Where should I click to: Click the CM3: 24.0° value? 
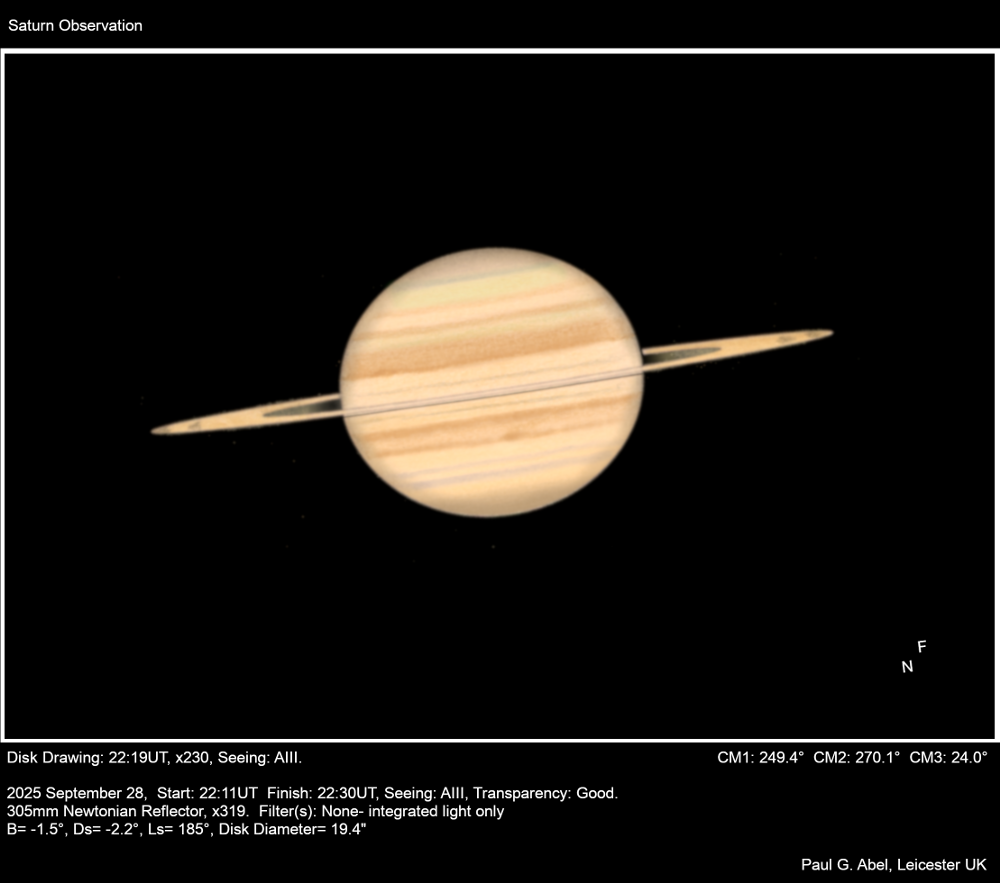tap(948, 757)
